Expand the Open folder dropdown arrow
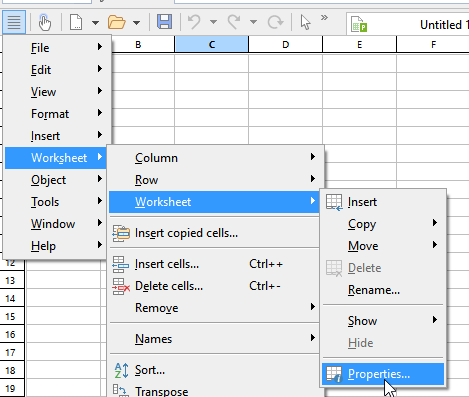Image resolution: width=469 pixels, height=397 pixels. tap(136, 23)
